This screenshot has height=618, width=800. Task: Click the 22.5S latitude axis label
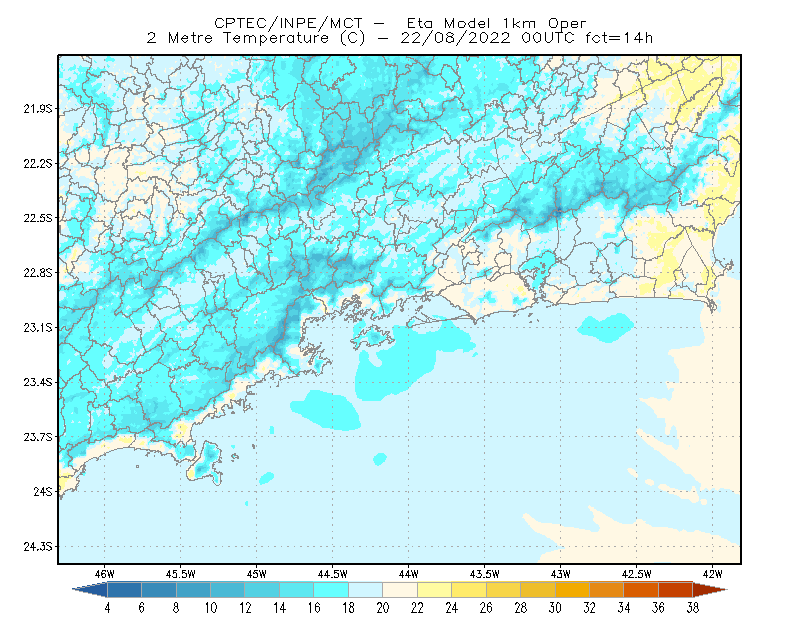coord(38,218)
